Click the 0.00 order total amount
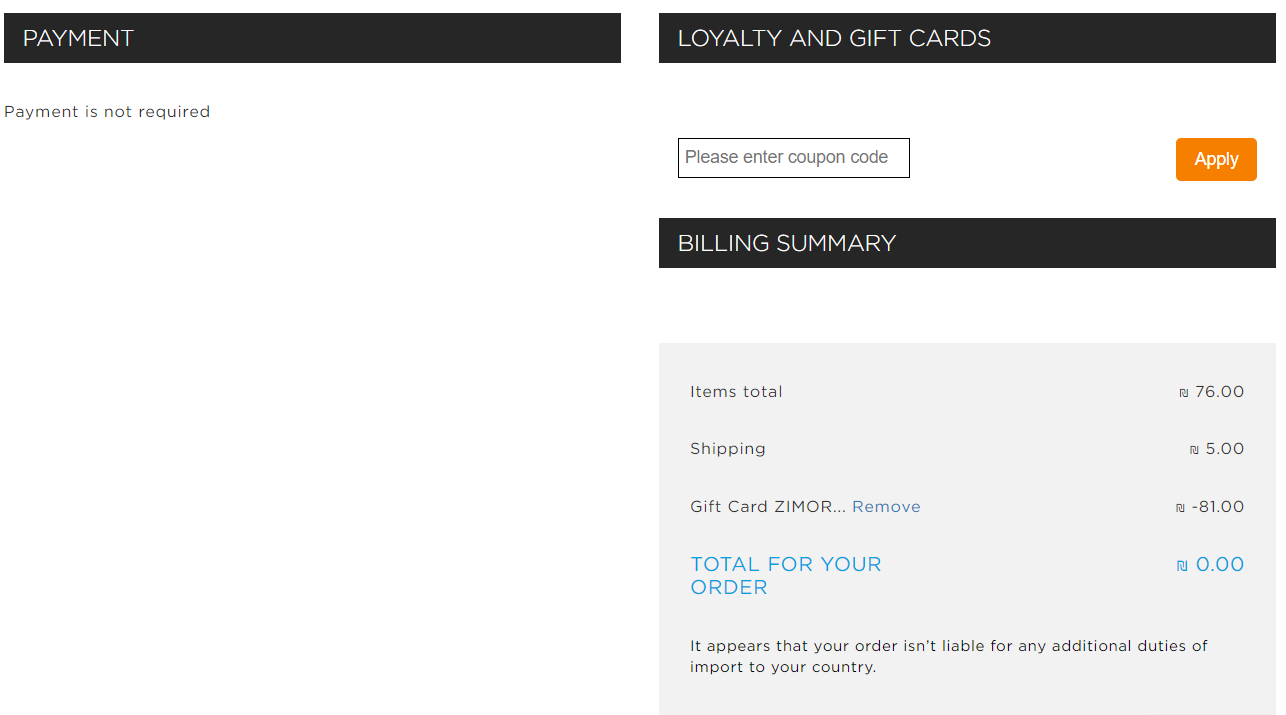Screen dimensions: 1286x715 [1219, 565]
